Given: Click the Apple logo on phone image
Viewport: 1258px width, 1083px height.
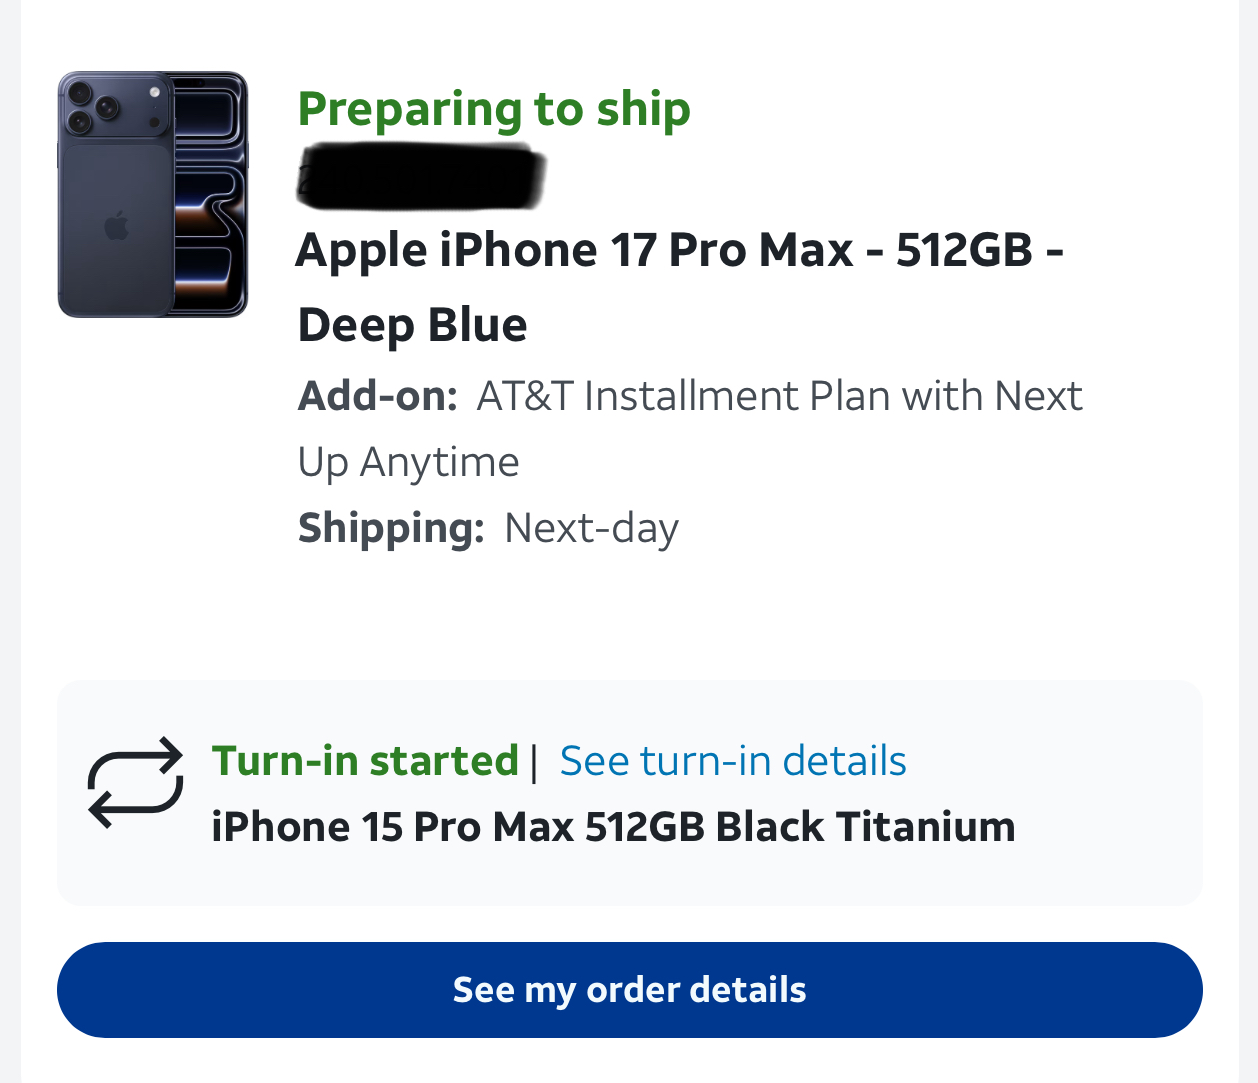Looking at the screenshot, I should pyautogui.click(x=117, y=226).
